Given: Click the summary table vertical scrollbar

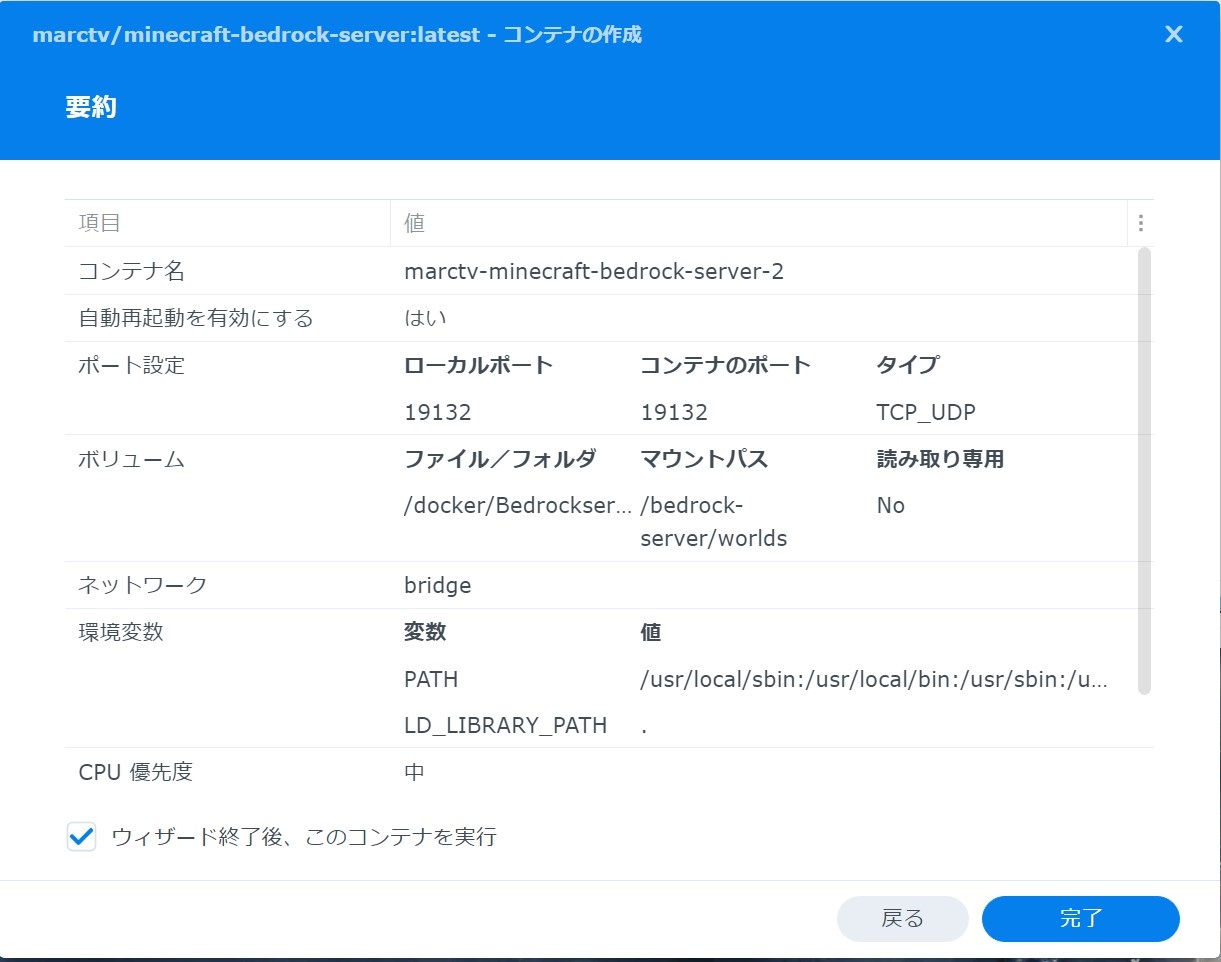Looking at the screenshot, I should (x=1144, y=470).
